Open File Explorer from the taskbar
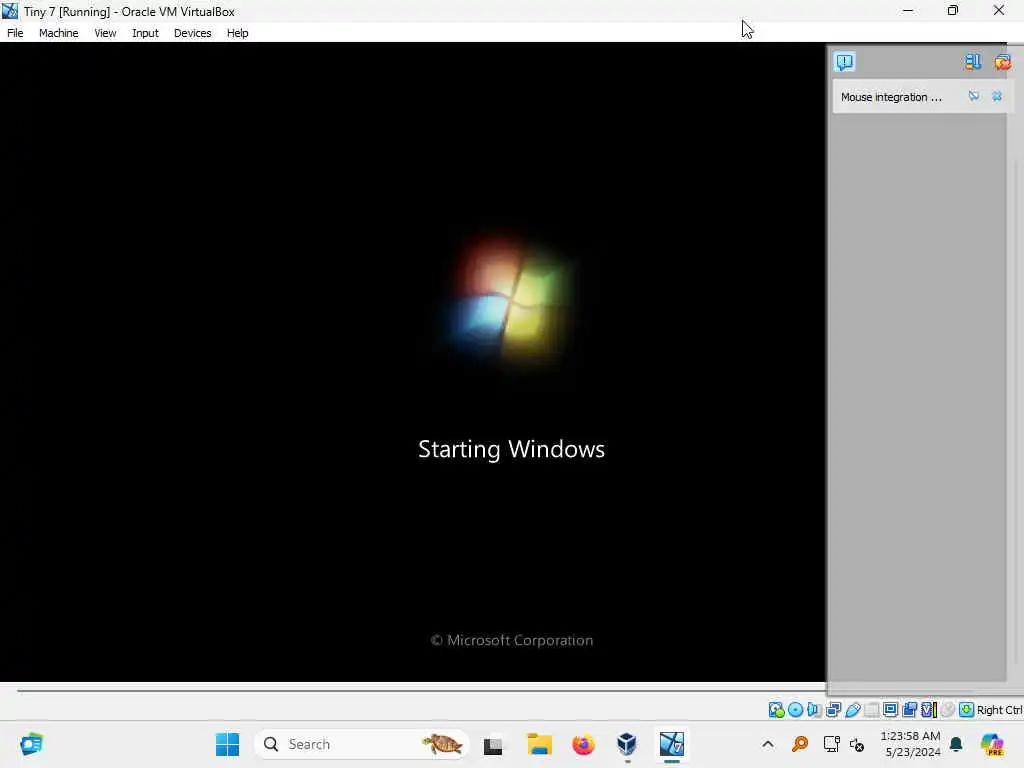1024x768 pixels. tap(539, 744)
